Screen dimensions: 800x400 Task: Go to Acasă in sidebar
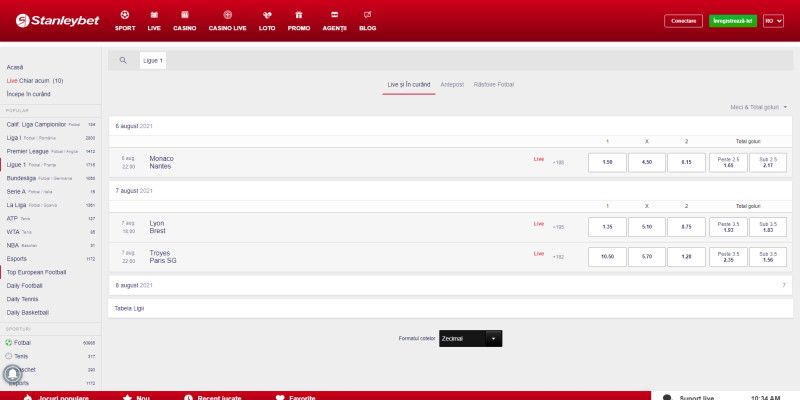pyautogui.click(x=15, y=67)
